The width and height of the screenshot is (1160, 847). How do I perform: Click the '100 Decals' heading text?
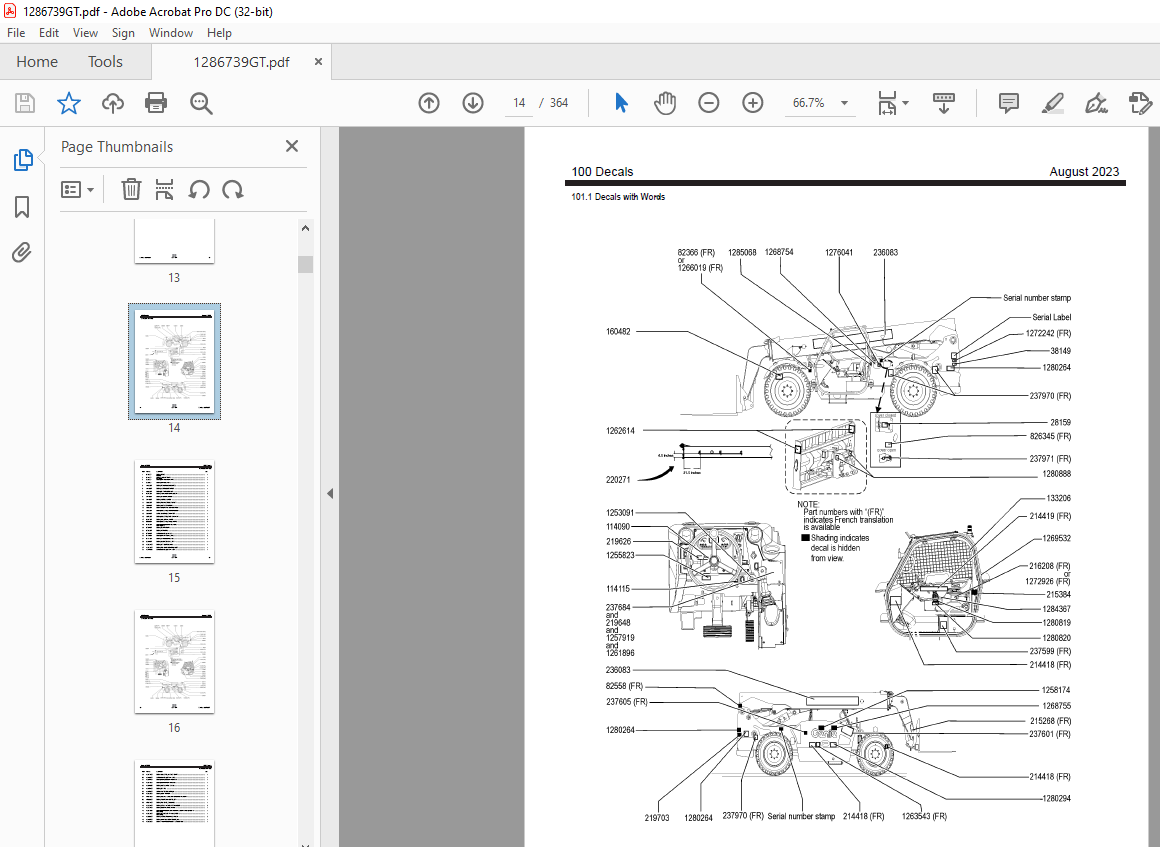click(x=602, y=172)
